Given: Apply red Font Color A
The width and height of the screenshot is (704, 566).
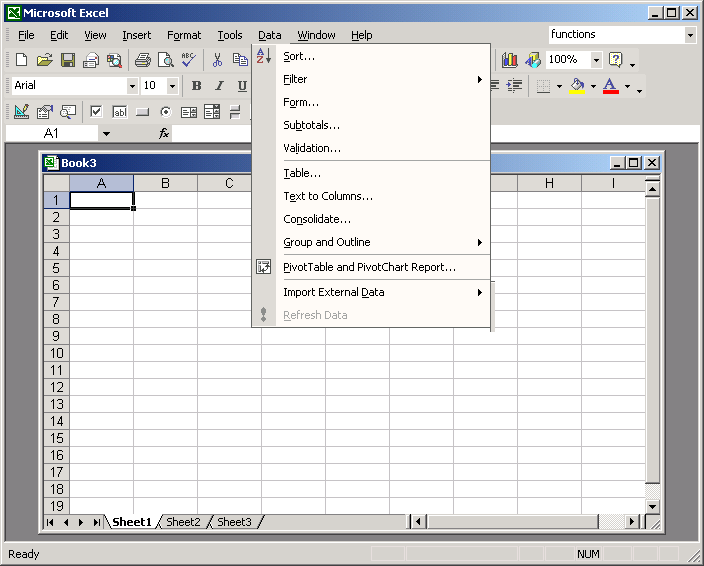Looking at the screenshot, I should point(611,85).
